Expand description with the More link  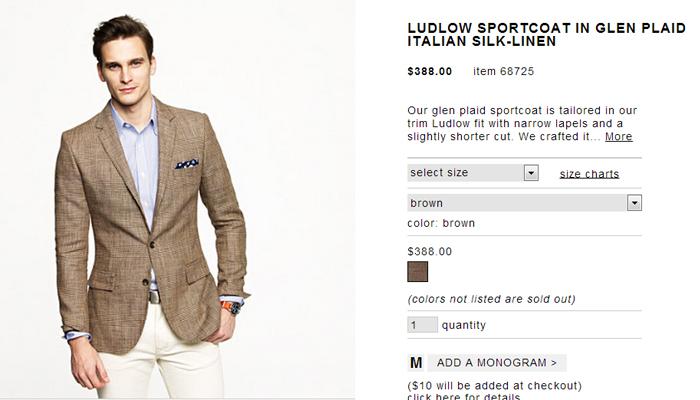(619, 137)
